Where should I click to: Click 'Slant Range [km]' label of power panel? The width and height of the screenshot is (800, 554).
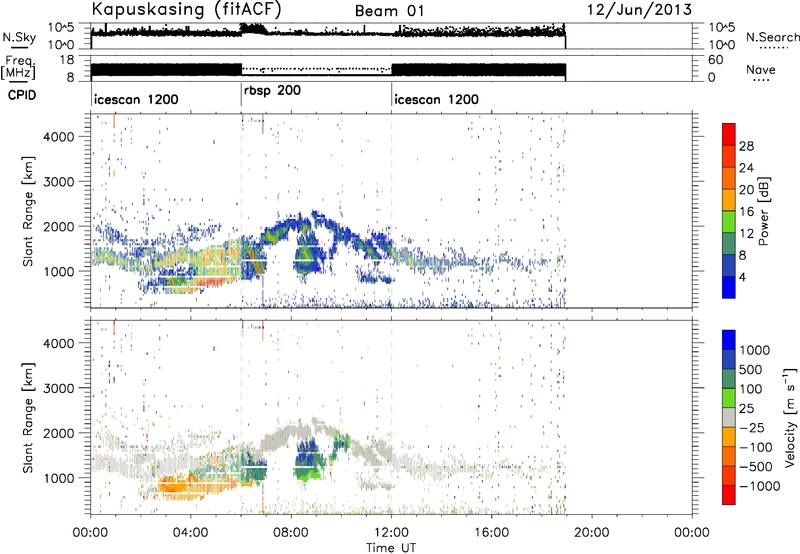29,211
